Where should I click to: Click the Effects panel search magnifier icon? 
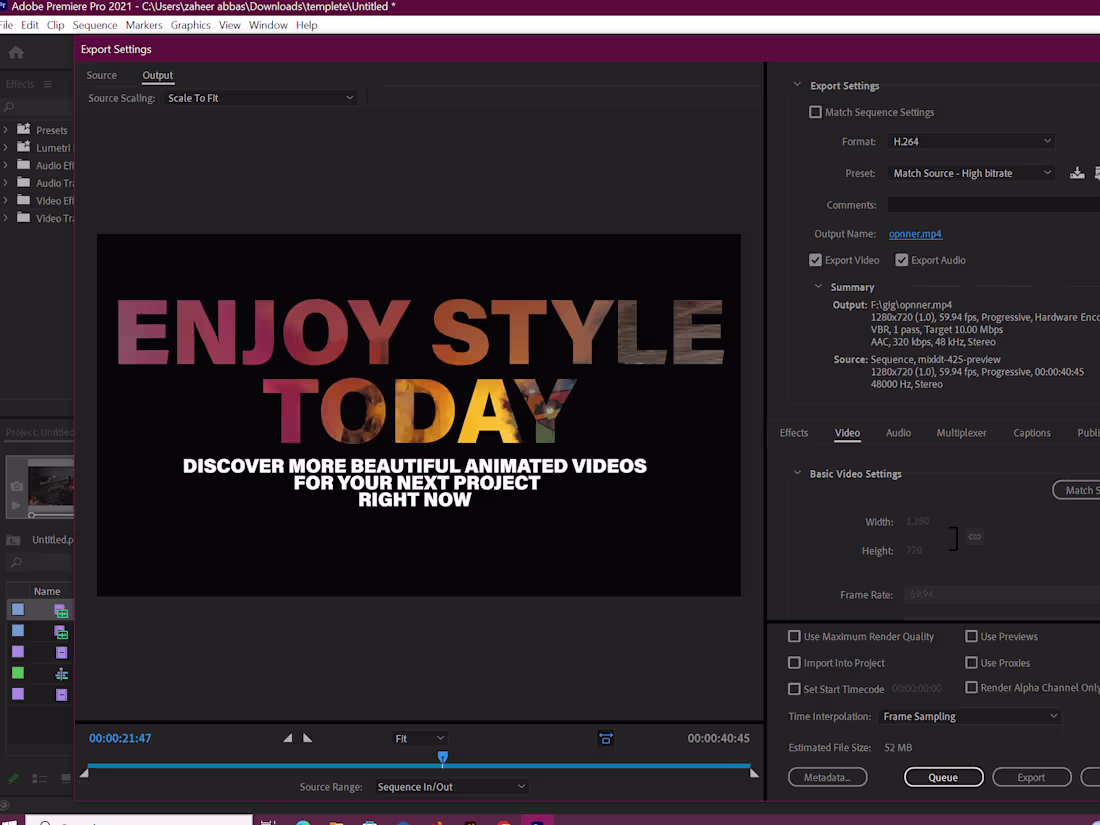8,107
